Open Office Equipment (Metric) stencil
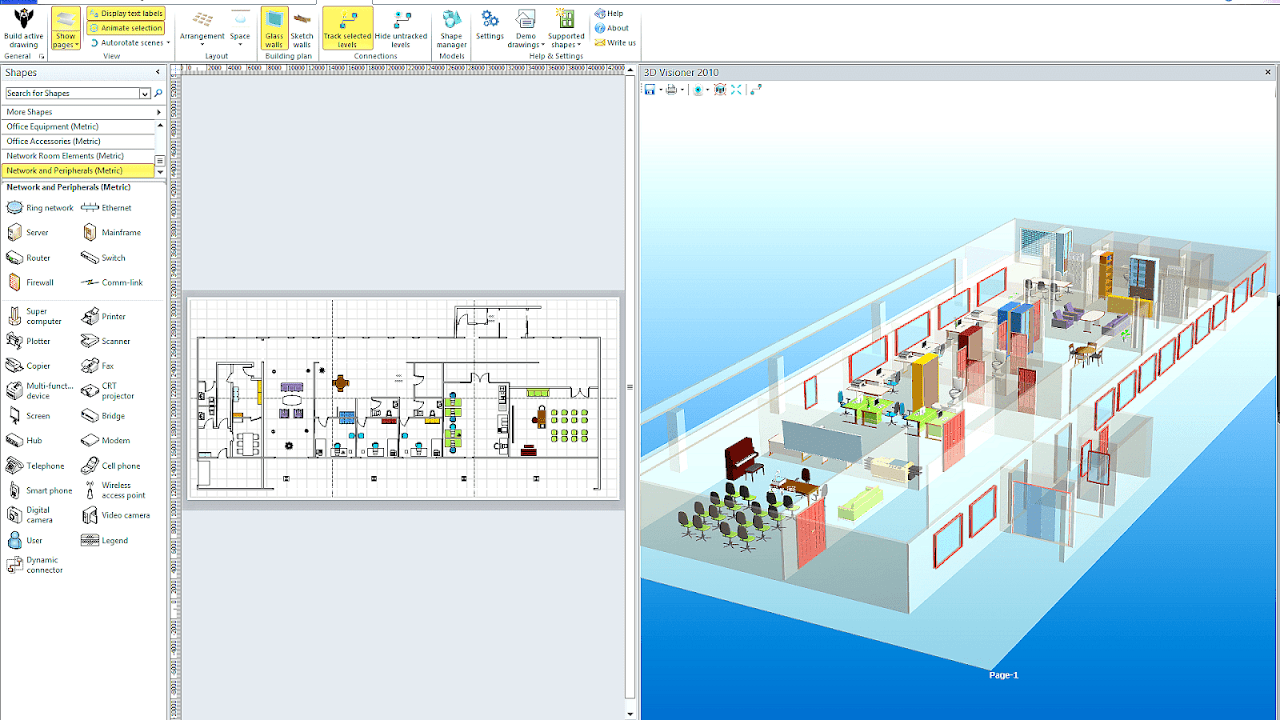Viewport: 1280px width, 720px height. tap(78, 127)
